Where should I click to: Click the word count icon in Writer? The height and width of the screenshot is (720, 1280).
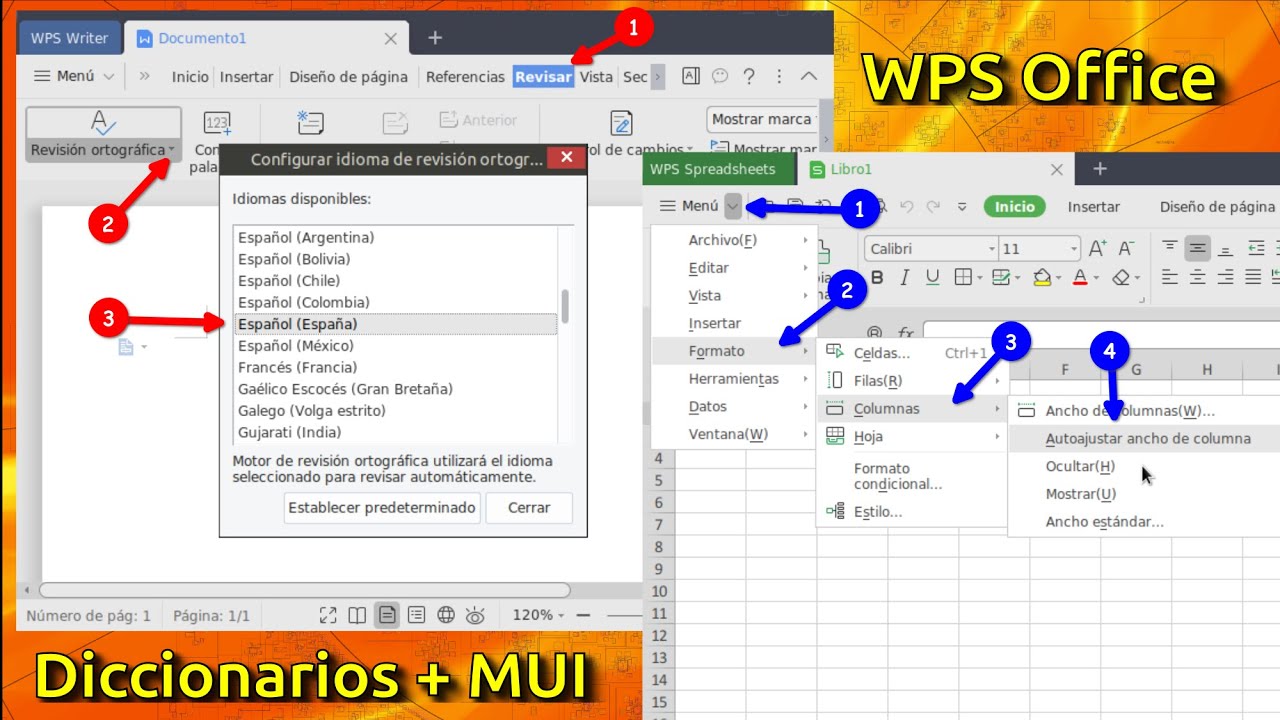[217, 124]
